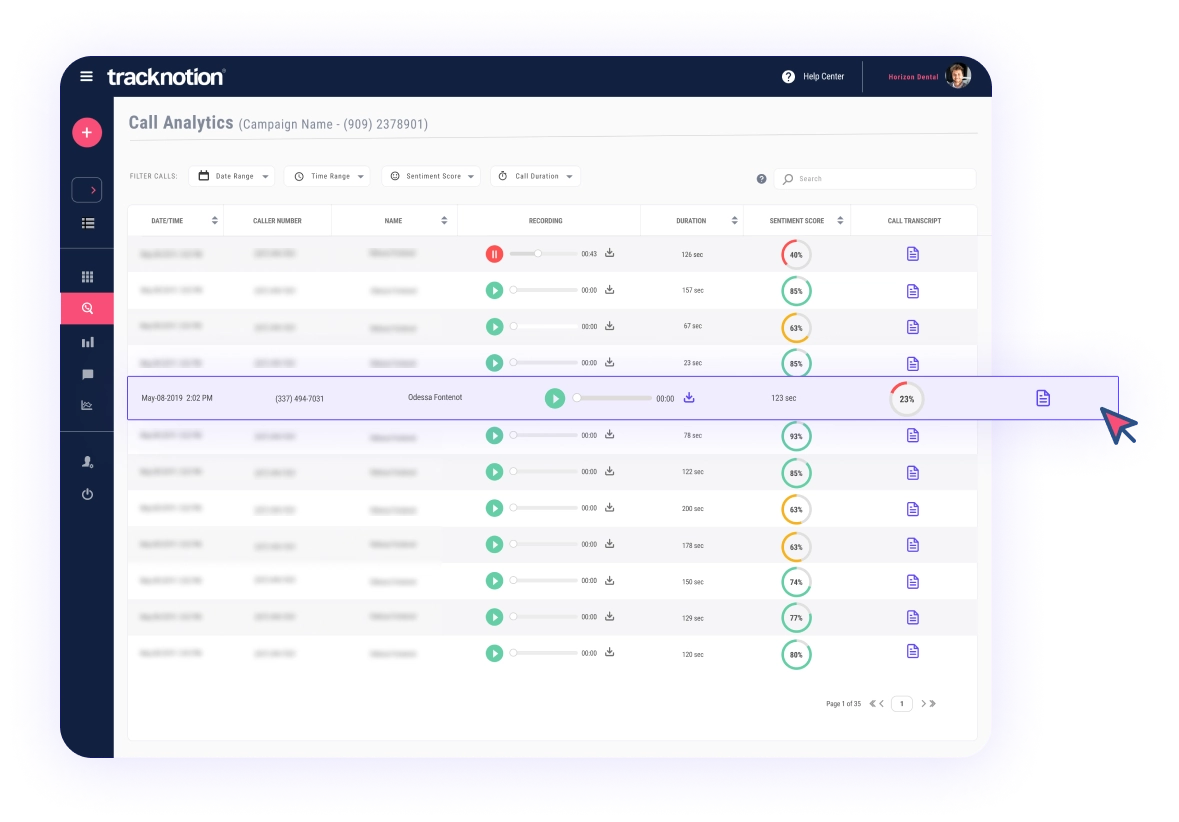
Task: Open the dashboard grid icon in sidebar
Action: [87, 275]
